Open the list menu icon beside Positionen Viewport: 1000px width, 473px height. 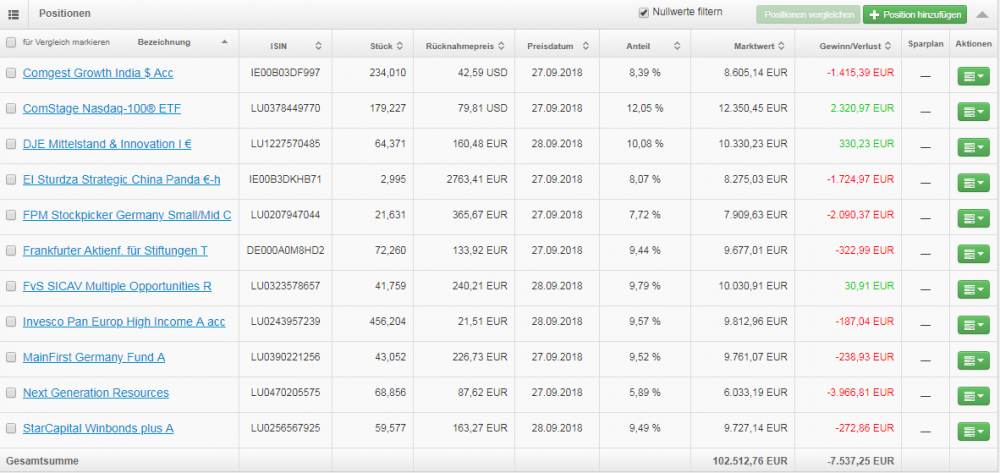click(x=13, y=13)
